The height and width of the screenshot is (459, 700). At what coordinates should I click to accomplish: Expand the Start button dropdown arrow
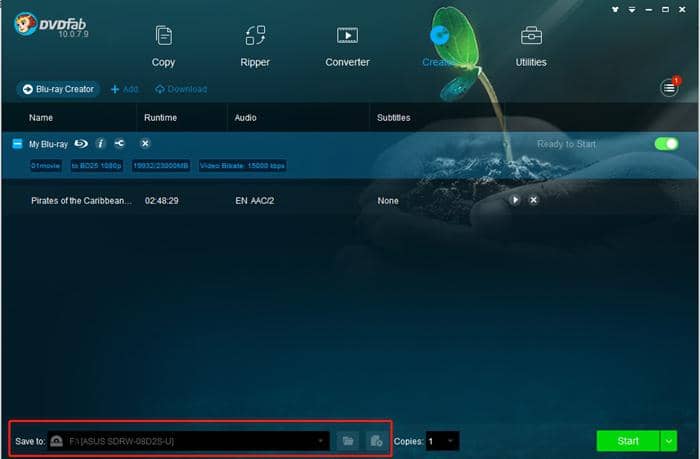669,441
